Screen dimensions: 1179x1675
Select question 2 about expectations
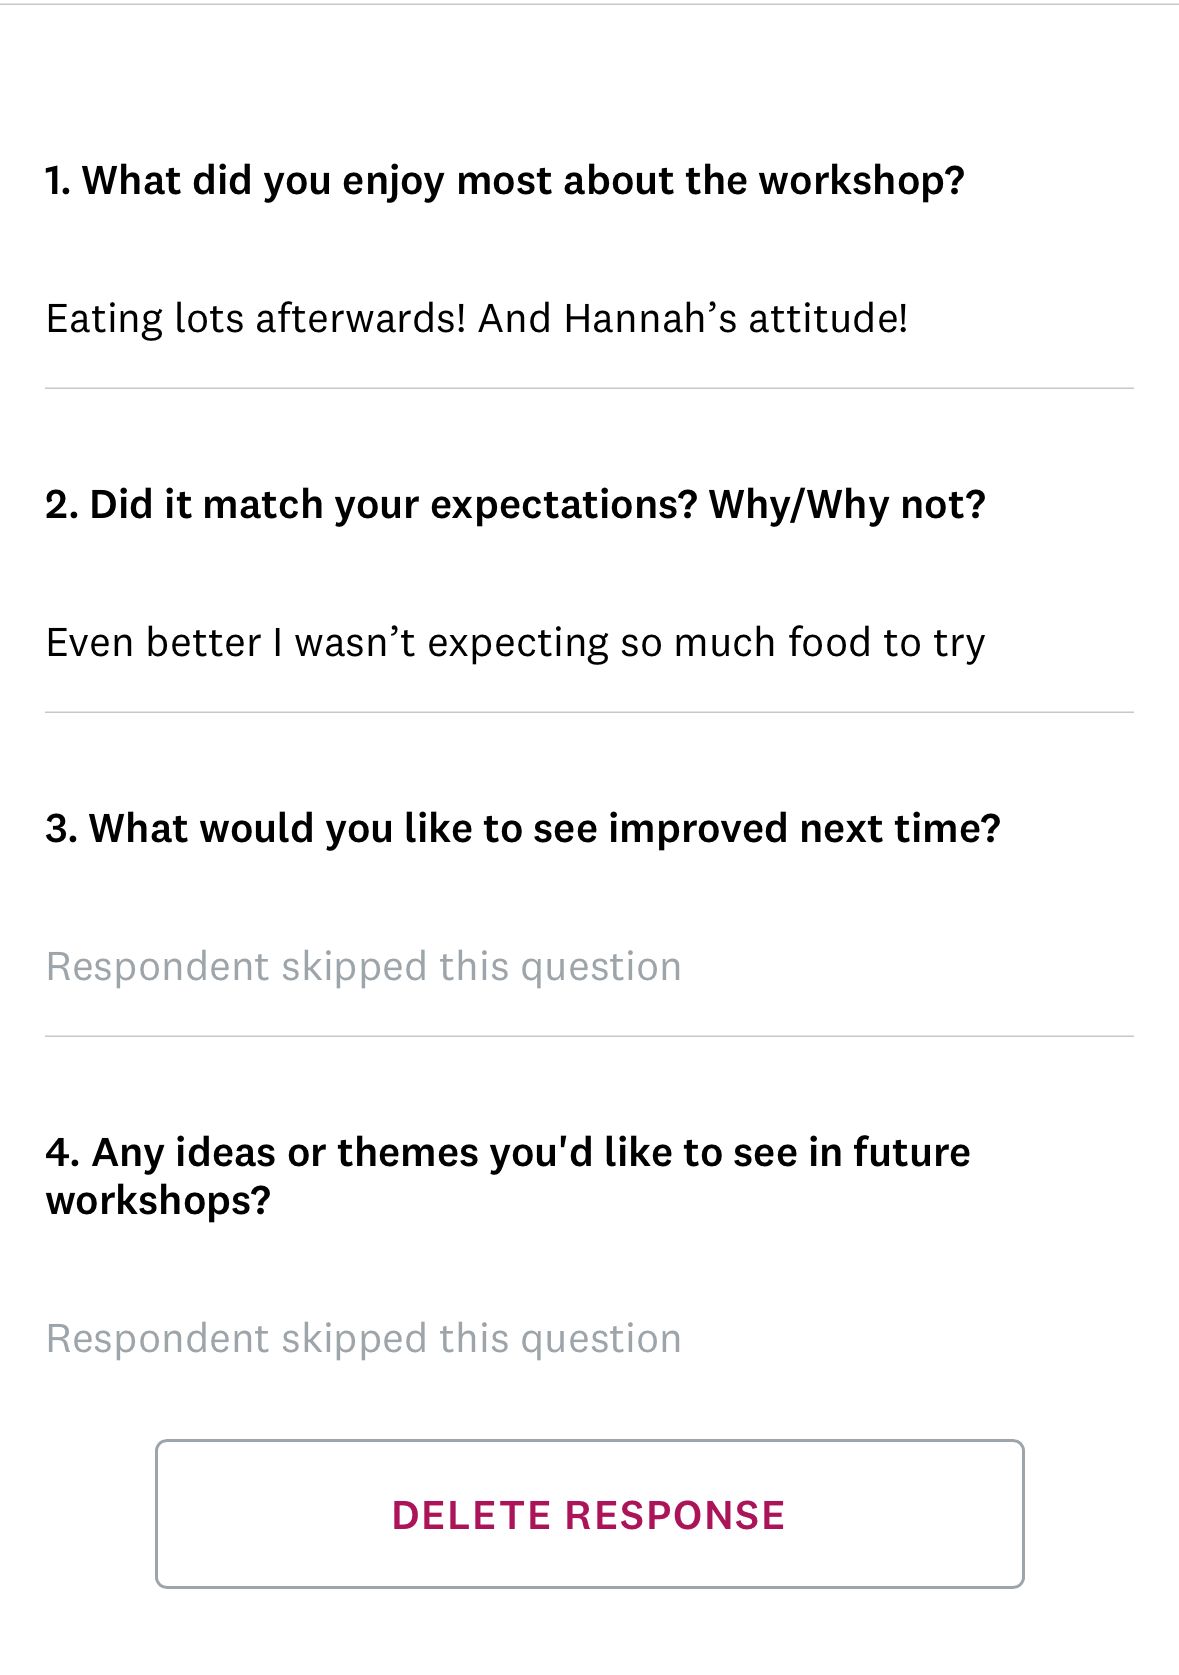tap(515, 504)
